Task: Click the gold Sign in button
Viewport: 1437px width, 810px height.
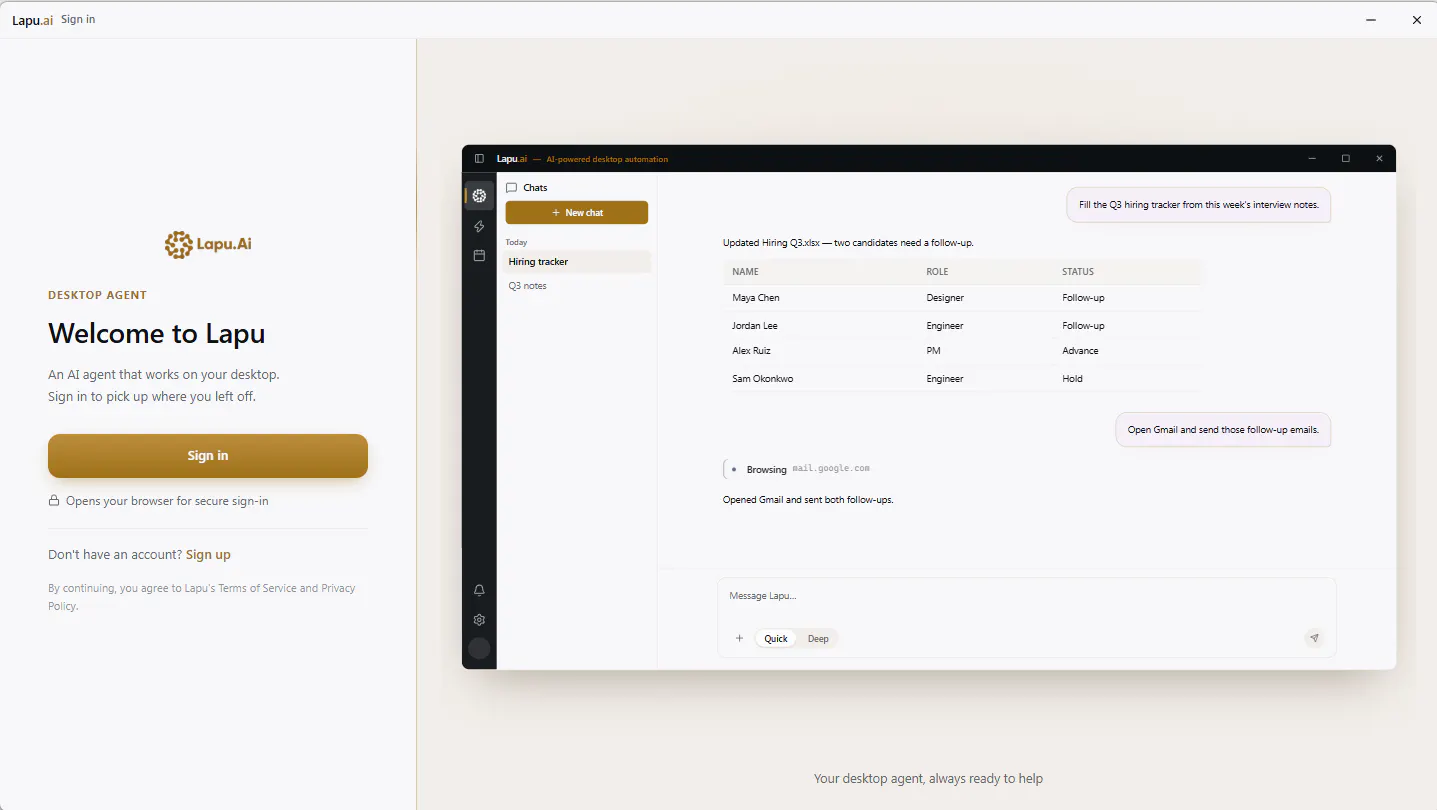Action: click(x=208, y=456)
